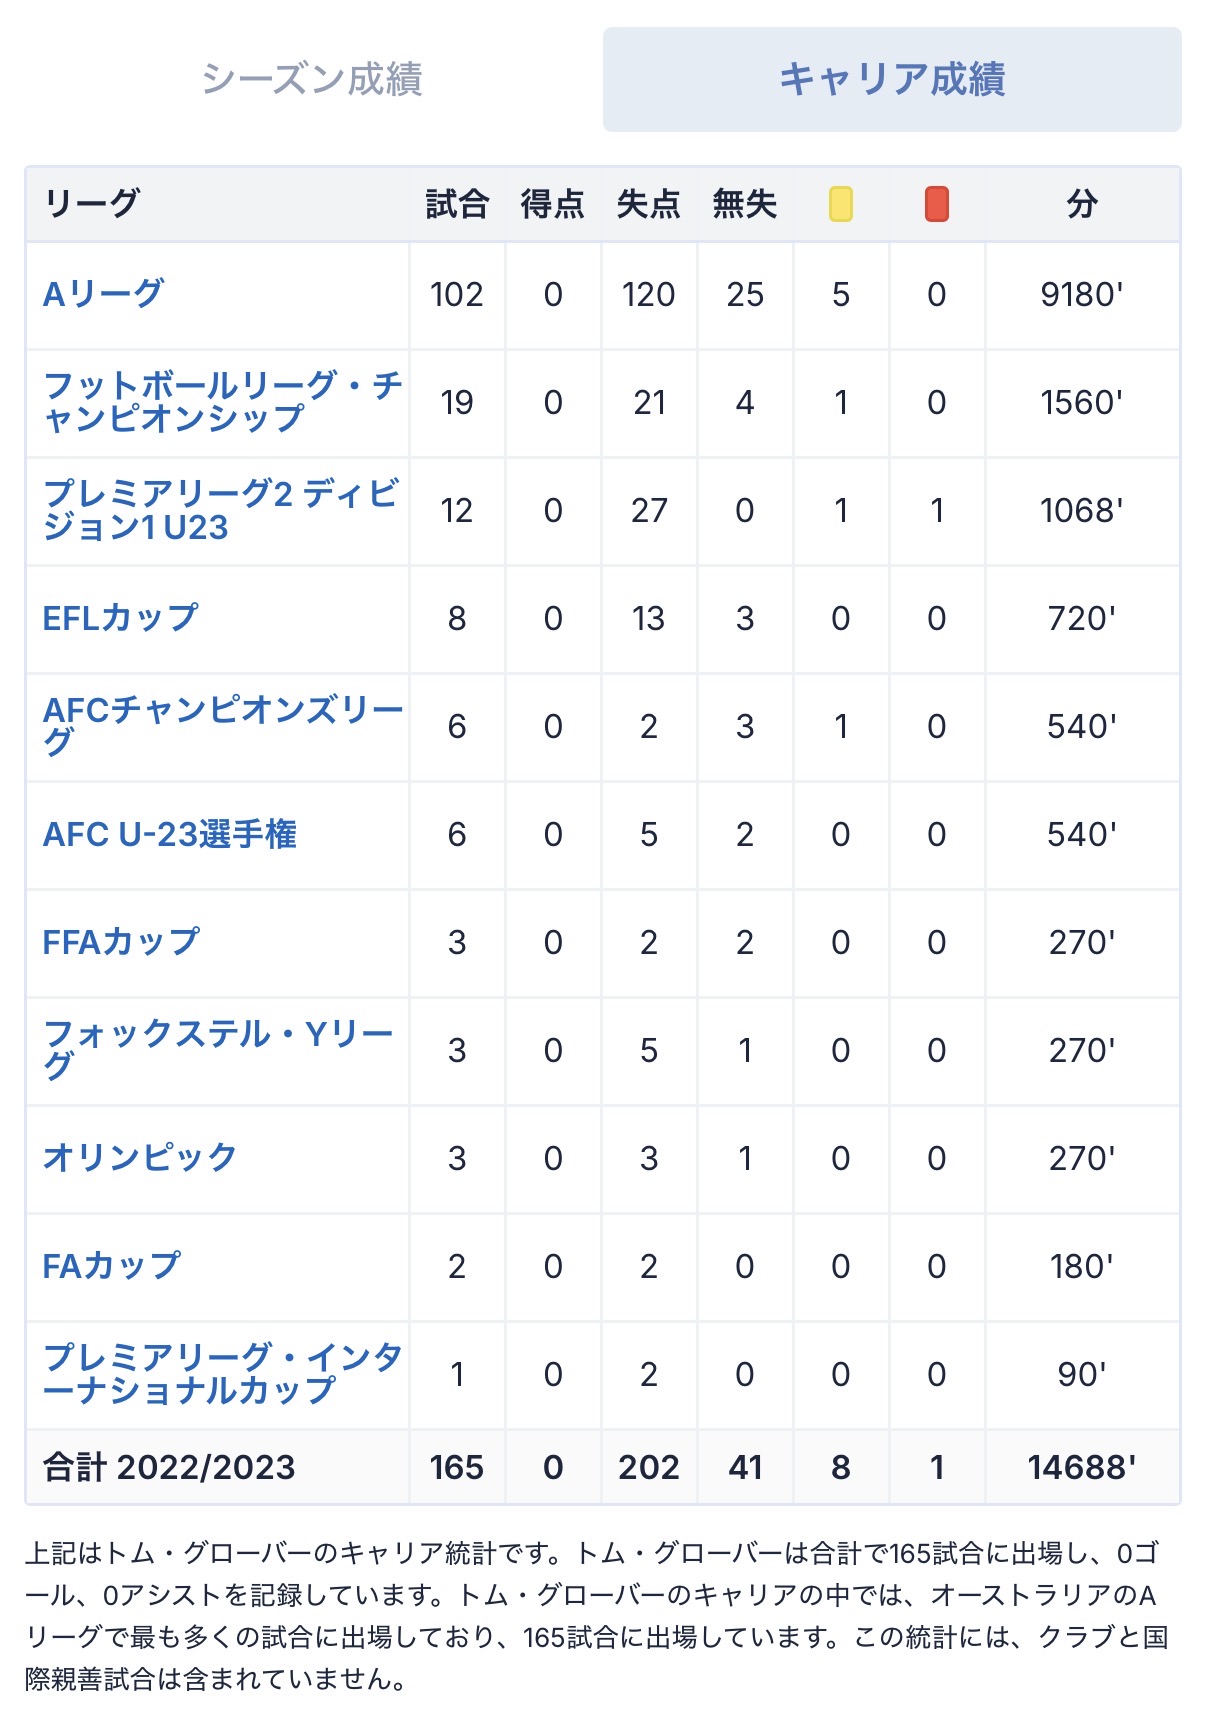This screenshot has width=1206, height=1719.
Task: Open the FAカップ link
Action: pos(111,1266)
